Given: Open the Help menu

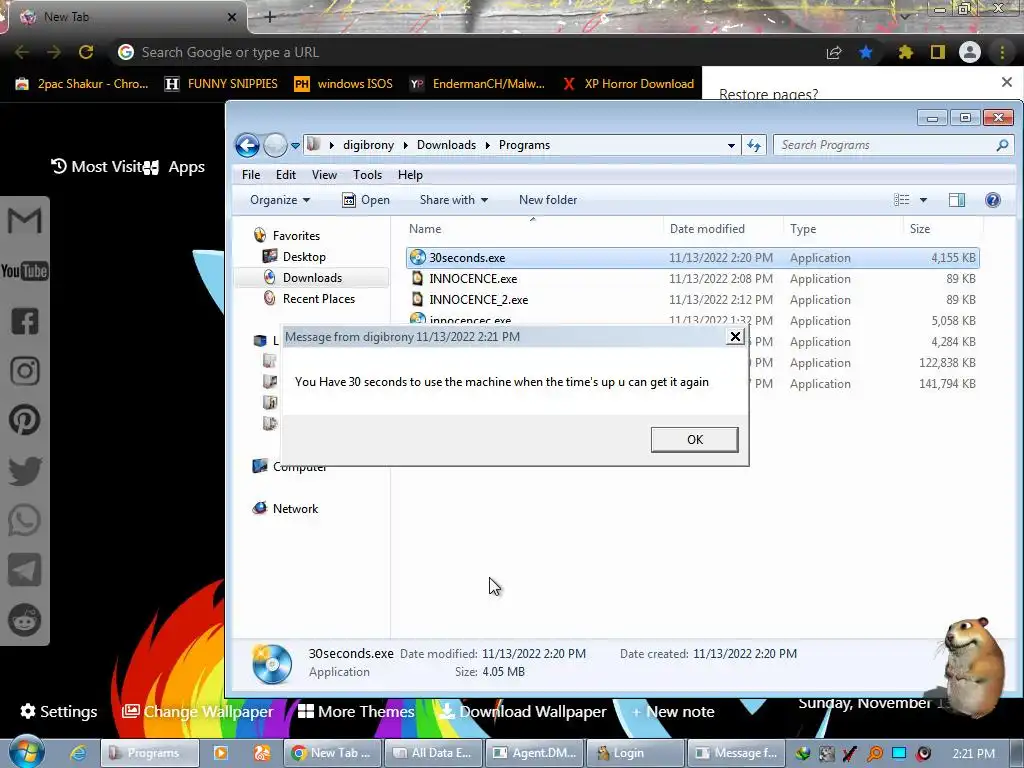Looking at the screenshot, I should tap(410, 175).
